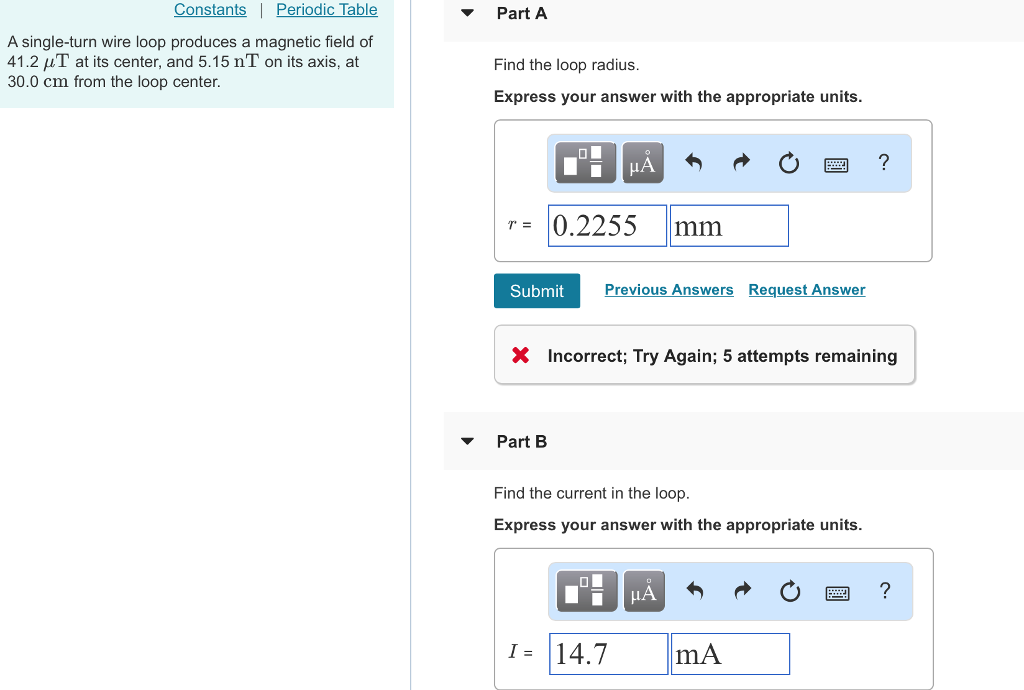The image size is (1024, 690).
Task: Undo the last entry in Part A
Action: (693, 162)
